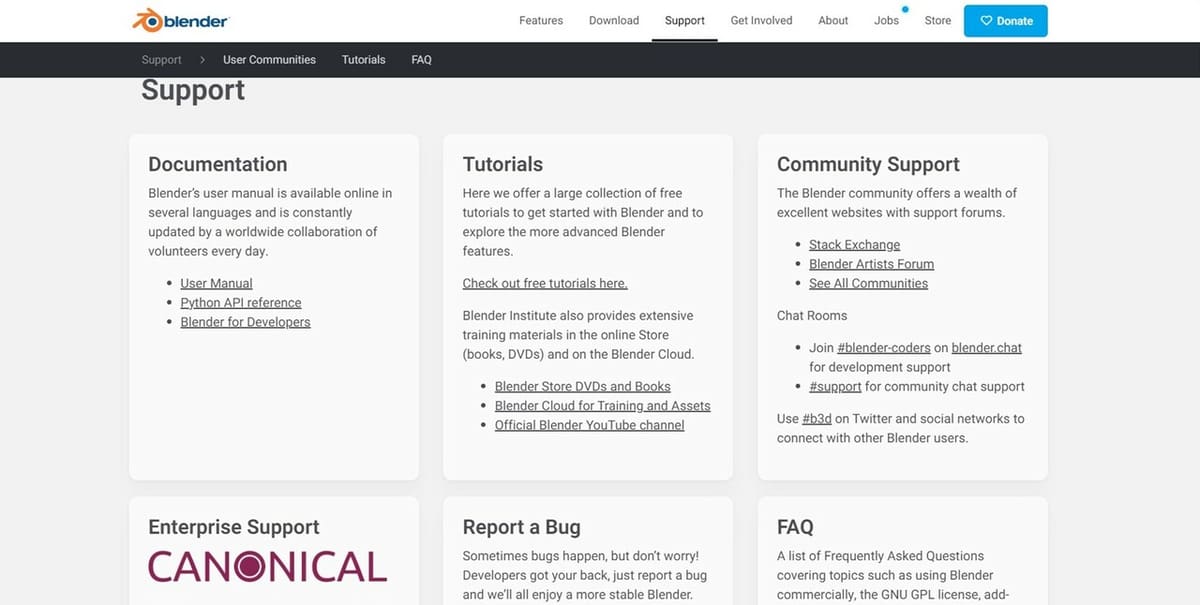Click the Chat Rooms label
Image resolution: width=1200 pixels, height=605 pixels.
click(812, 316)
